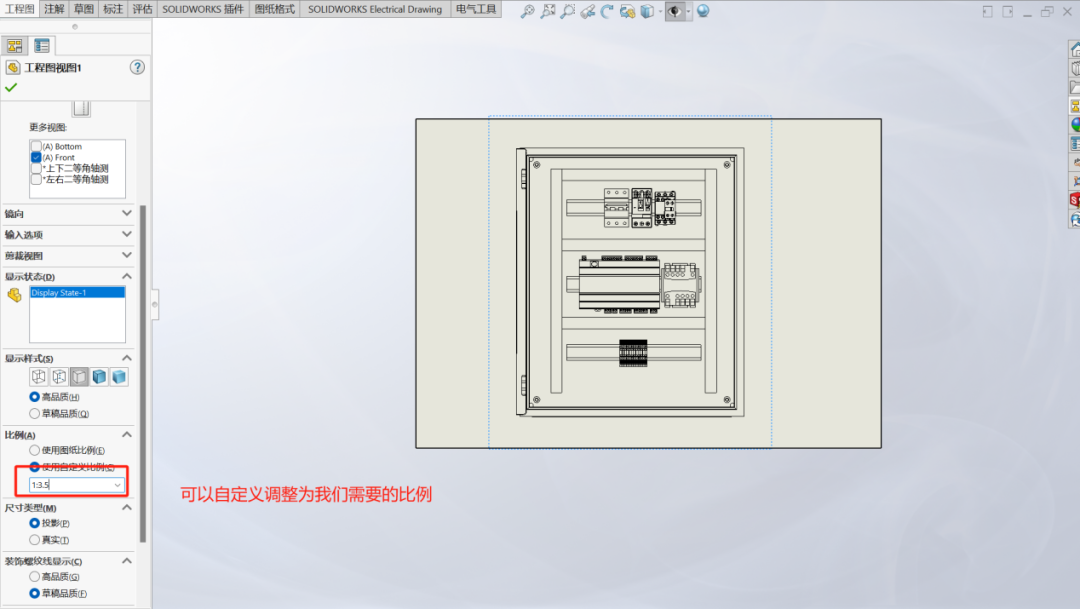Click the hide/show items eye icon in toolbar
The height and width of the screenshot is (609, 1080).
pyautogui.click(x=674, y=11)
